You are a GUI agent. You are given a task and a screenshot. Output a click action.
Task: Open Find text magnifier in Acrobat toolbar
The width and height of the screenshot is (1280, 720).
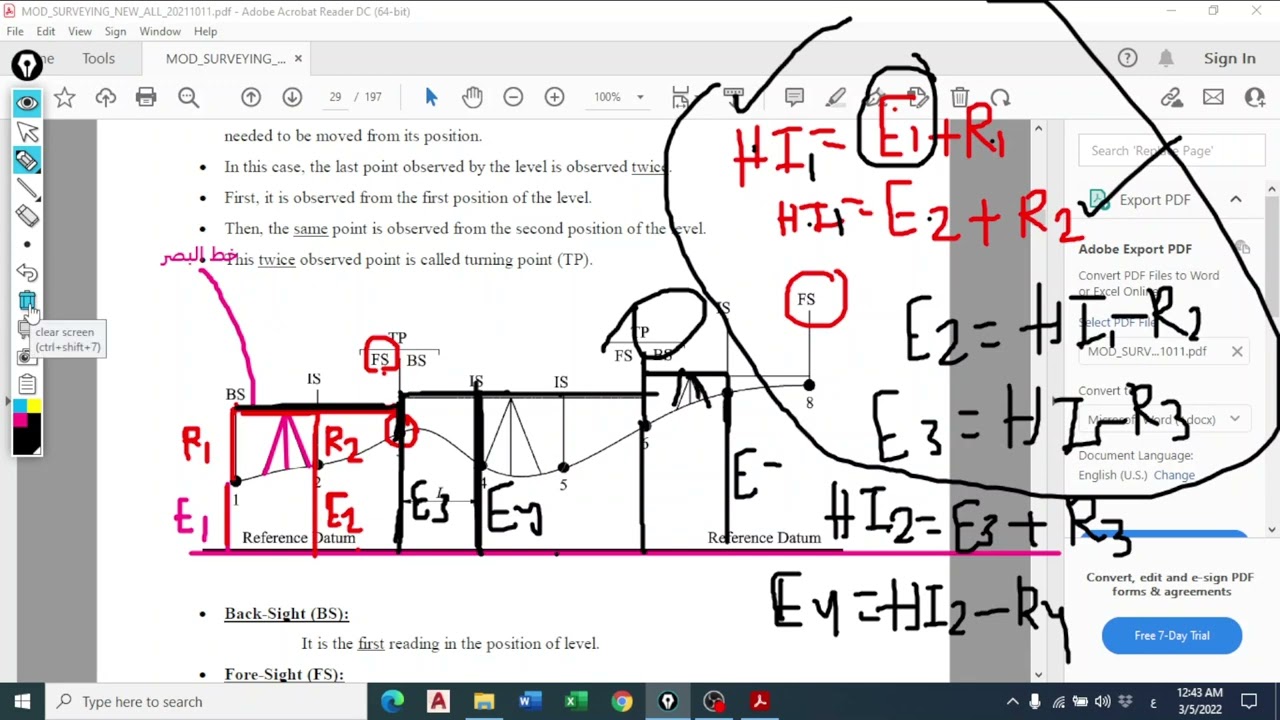point(188,97)
